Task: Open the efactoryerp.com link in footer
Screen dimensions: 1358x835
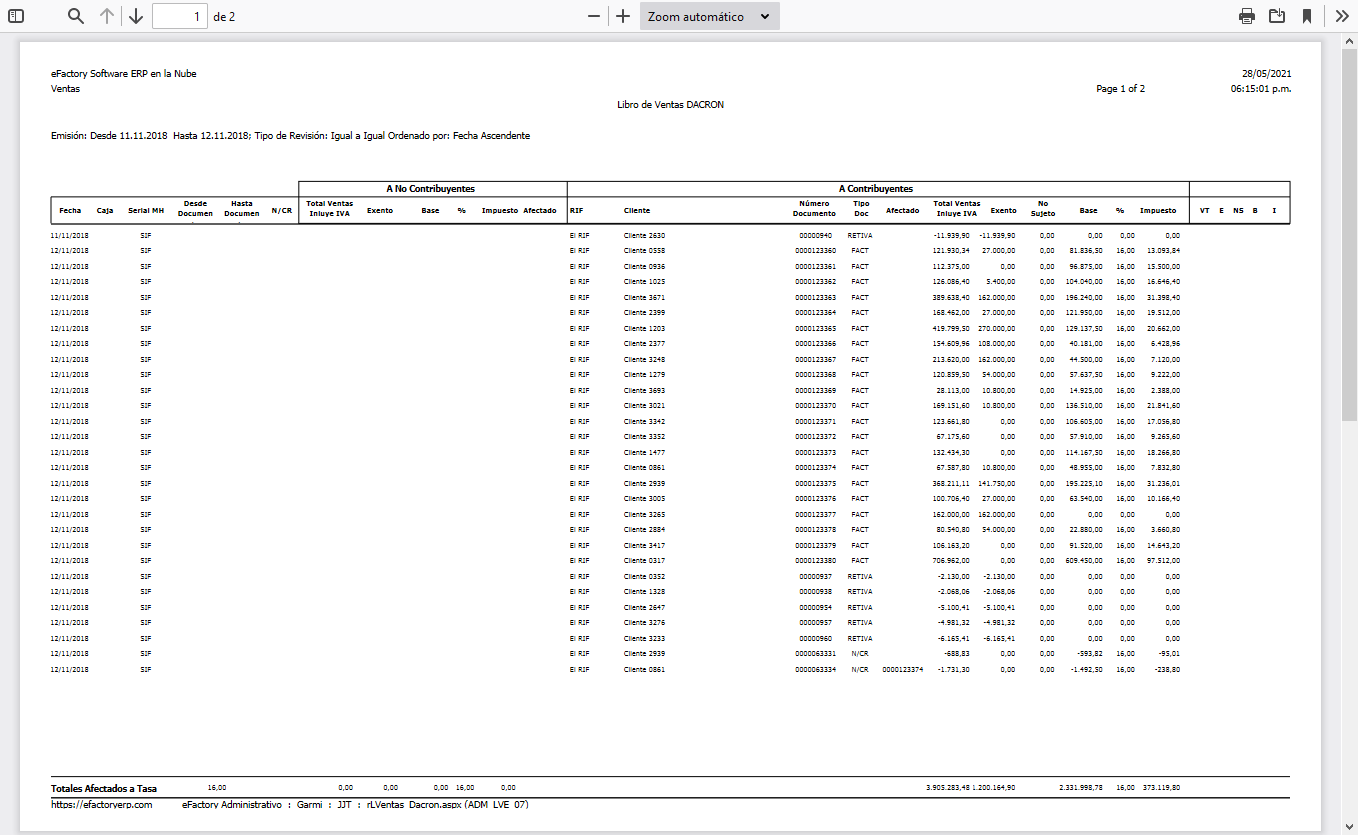Action: 101,804
